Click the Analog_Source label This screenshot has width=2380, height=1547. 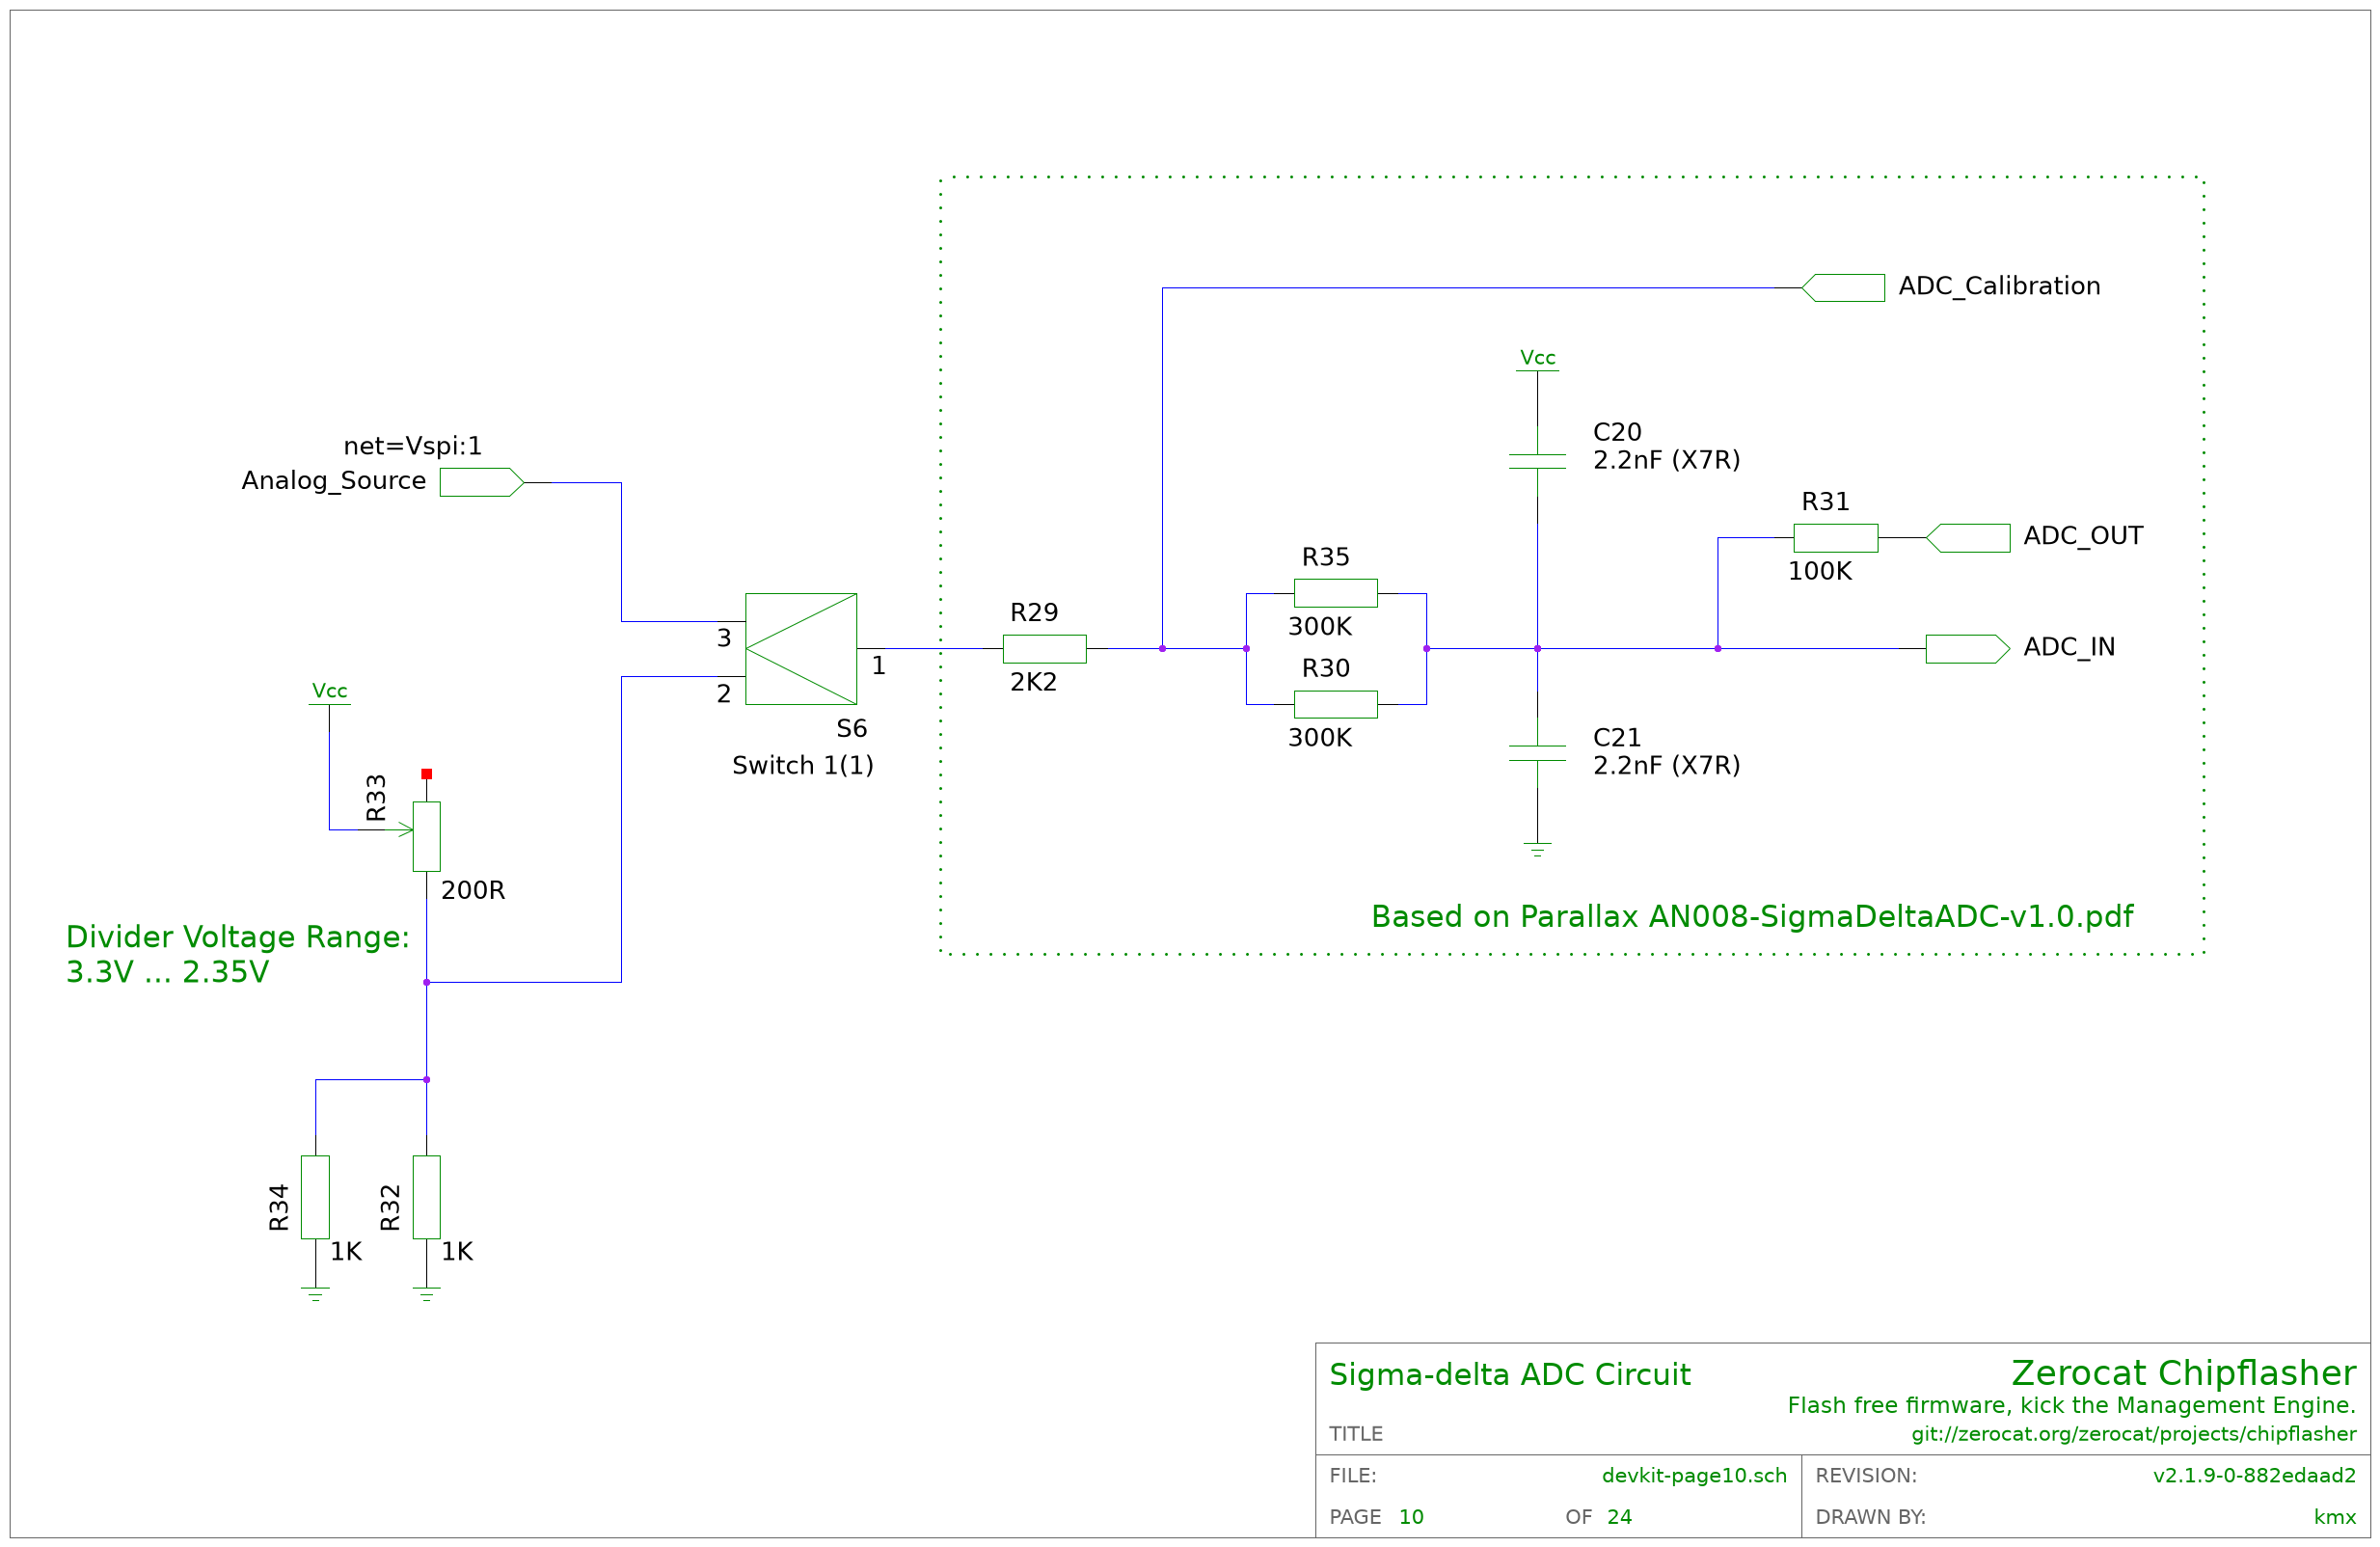(333, 481)
